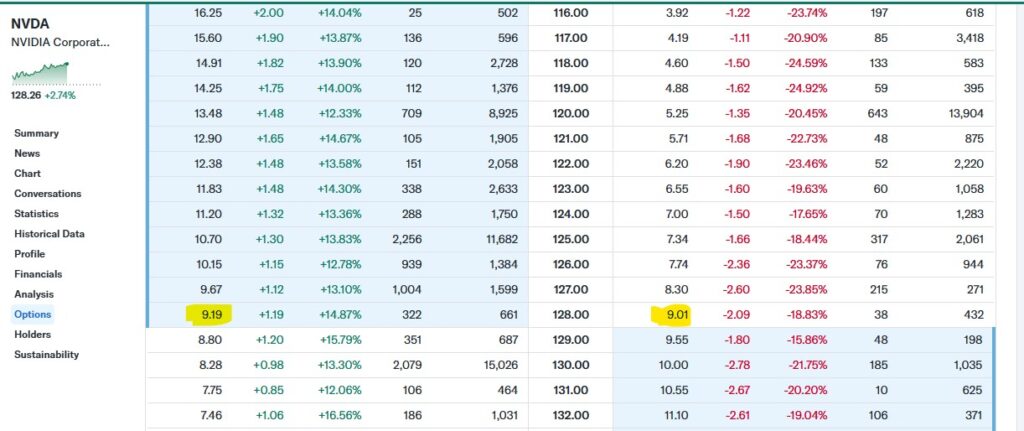Go to the News page
1024x431 pixels.
coord(27,153)
